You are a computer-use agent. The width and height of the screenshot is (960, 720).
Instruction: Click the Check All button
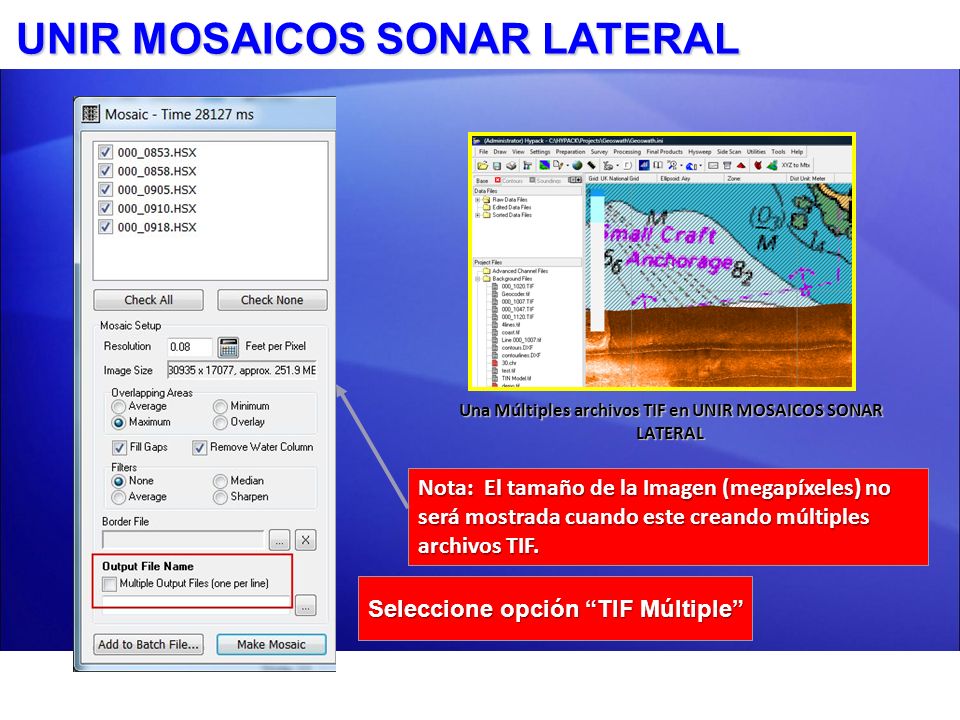[148, 300]
